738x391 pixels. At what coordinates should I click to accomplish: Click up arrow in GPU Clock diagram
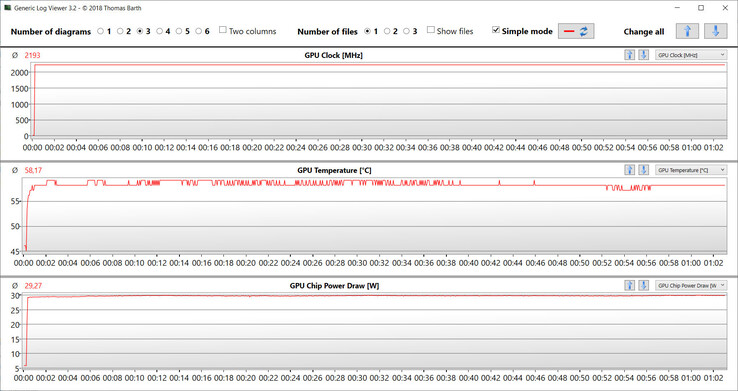(629, 55)
